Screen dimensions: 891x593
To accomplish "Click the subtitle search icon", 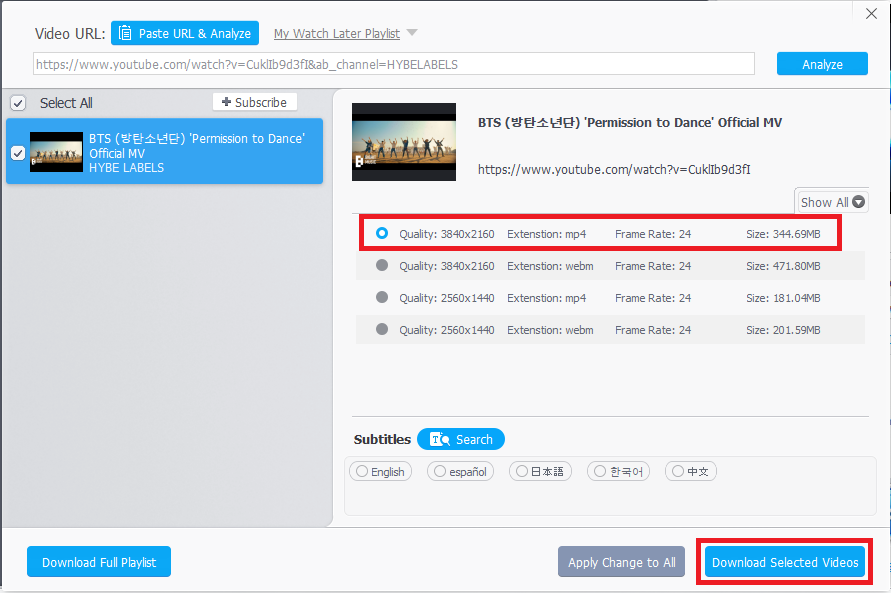I will click(x=440, y=439).
